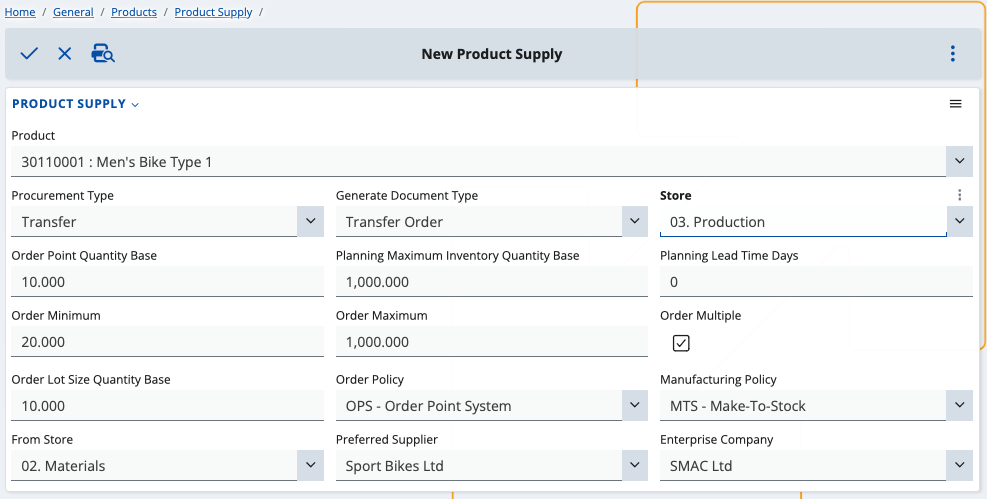The image size is (987, 499).
Task: Open the General breadcrumb link
Action: coord(73,12)
